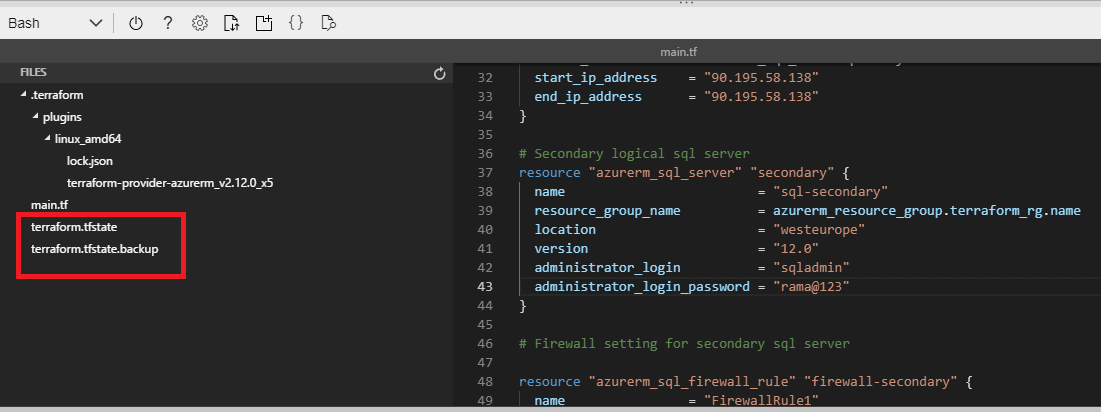Click line number 37 in the gutter
The image size is (1101, 412).
tap(486, 172)
